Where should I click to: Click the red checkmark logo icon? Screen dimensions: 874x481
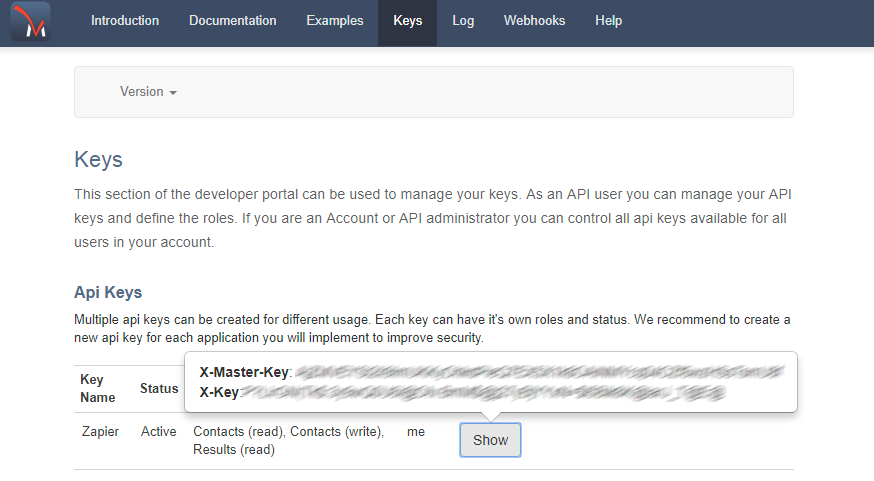coord(30,22)
